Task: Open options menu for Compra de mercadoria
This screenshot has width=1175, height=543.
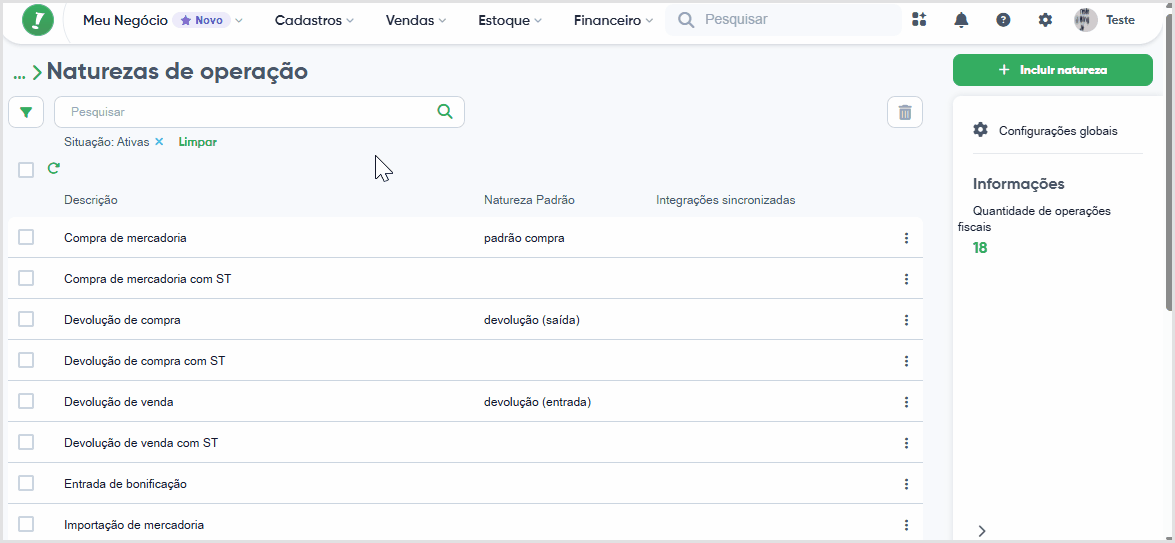Action: 906,238
